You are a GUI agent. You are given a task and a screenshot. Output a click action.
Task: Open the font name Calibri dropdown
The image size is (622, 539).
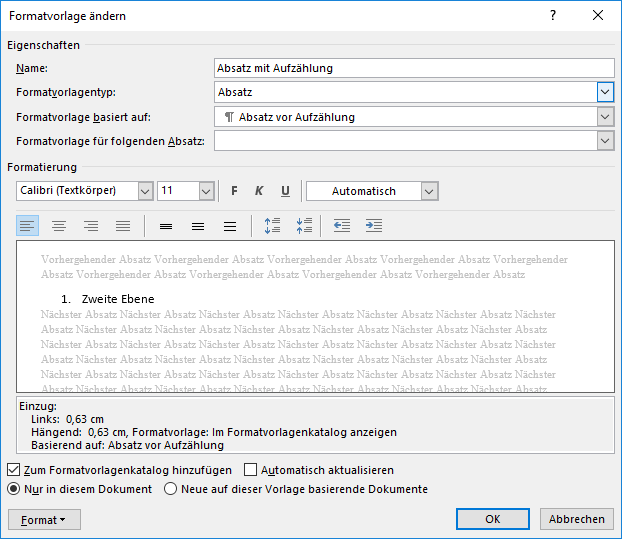(x=145, y=191)
